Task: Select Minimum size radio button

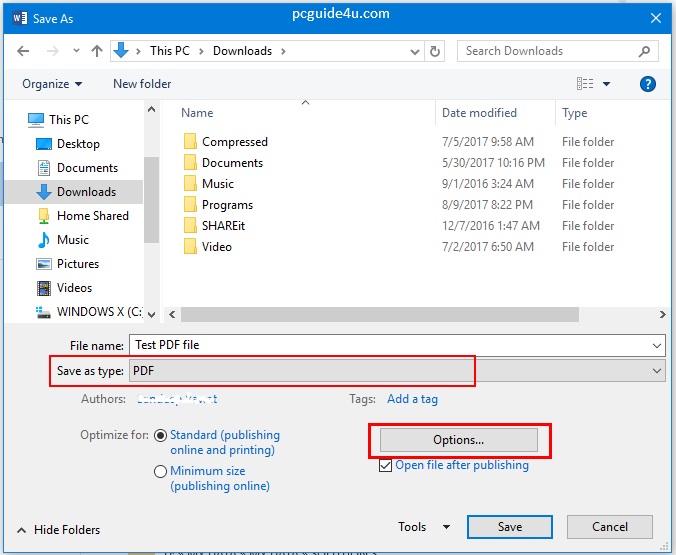Action: point(160,471)
